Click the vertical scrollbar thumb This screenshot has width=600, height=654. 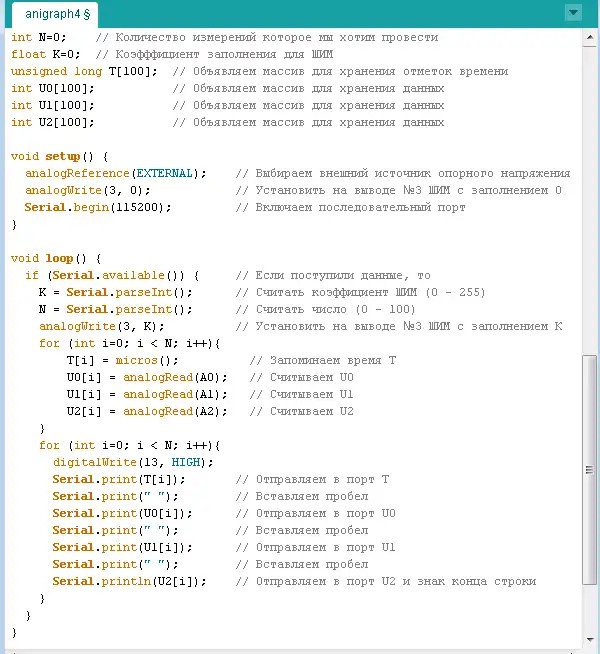point(590,470)
